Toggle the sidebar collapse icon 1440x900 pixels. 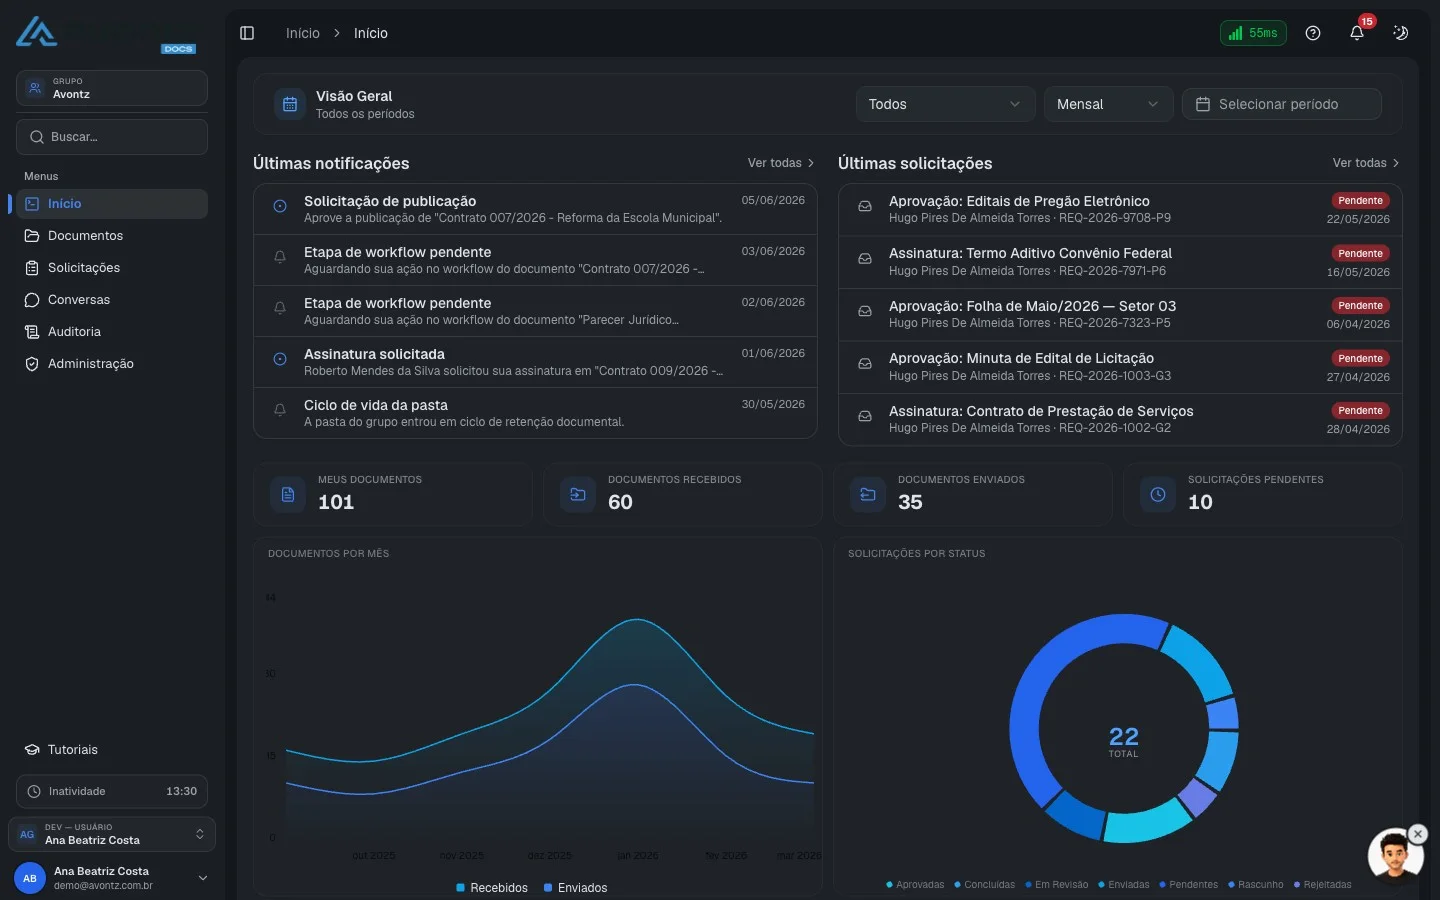pyautogui.click(x=247, y=33)
